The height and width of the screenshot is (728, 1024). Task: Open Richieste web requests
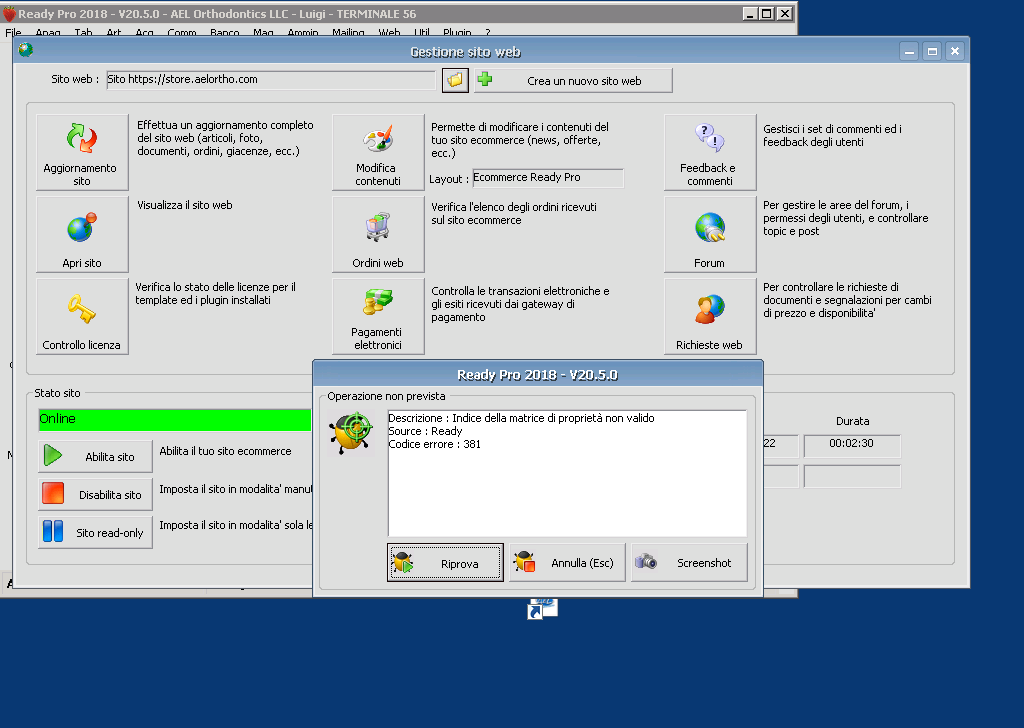[x=710, y=317]
